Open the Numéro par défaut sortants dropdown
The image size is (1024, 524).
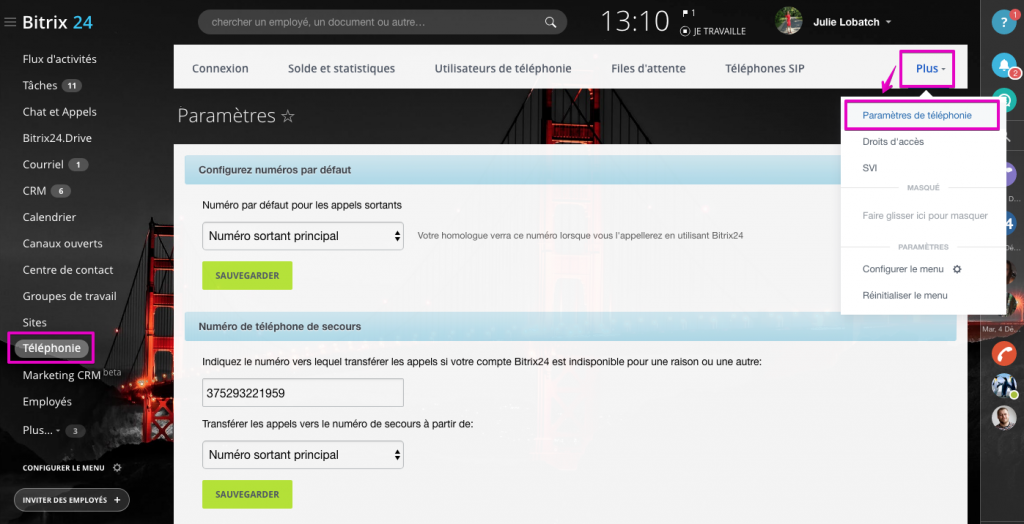click(x=303, y=236)
